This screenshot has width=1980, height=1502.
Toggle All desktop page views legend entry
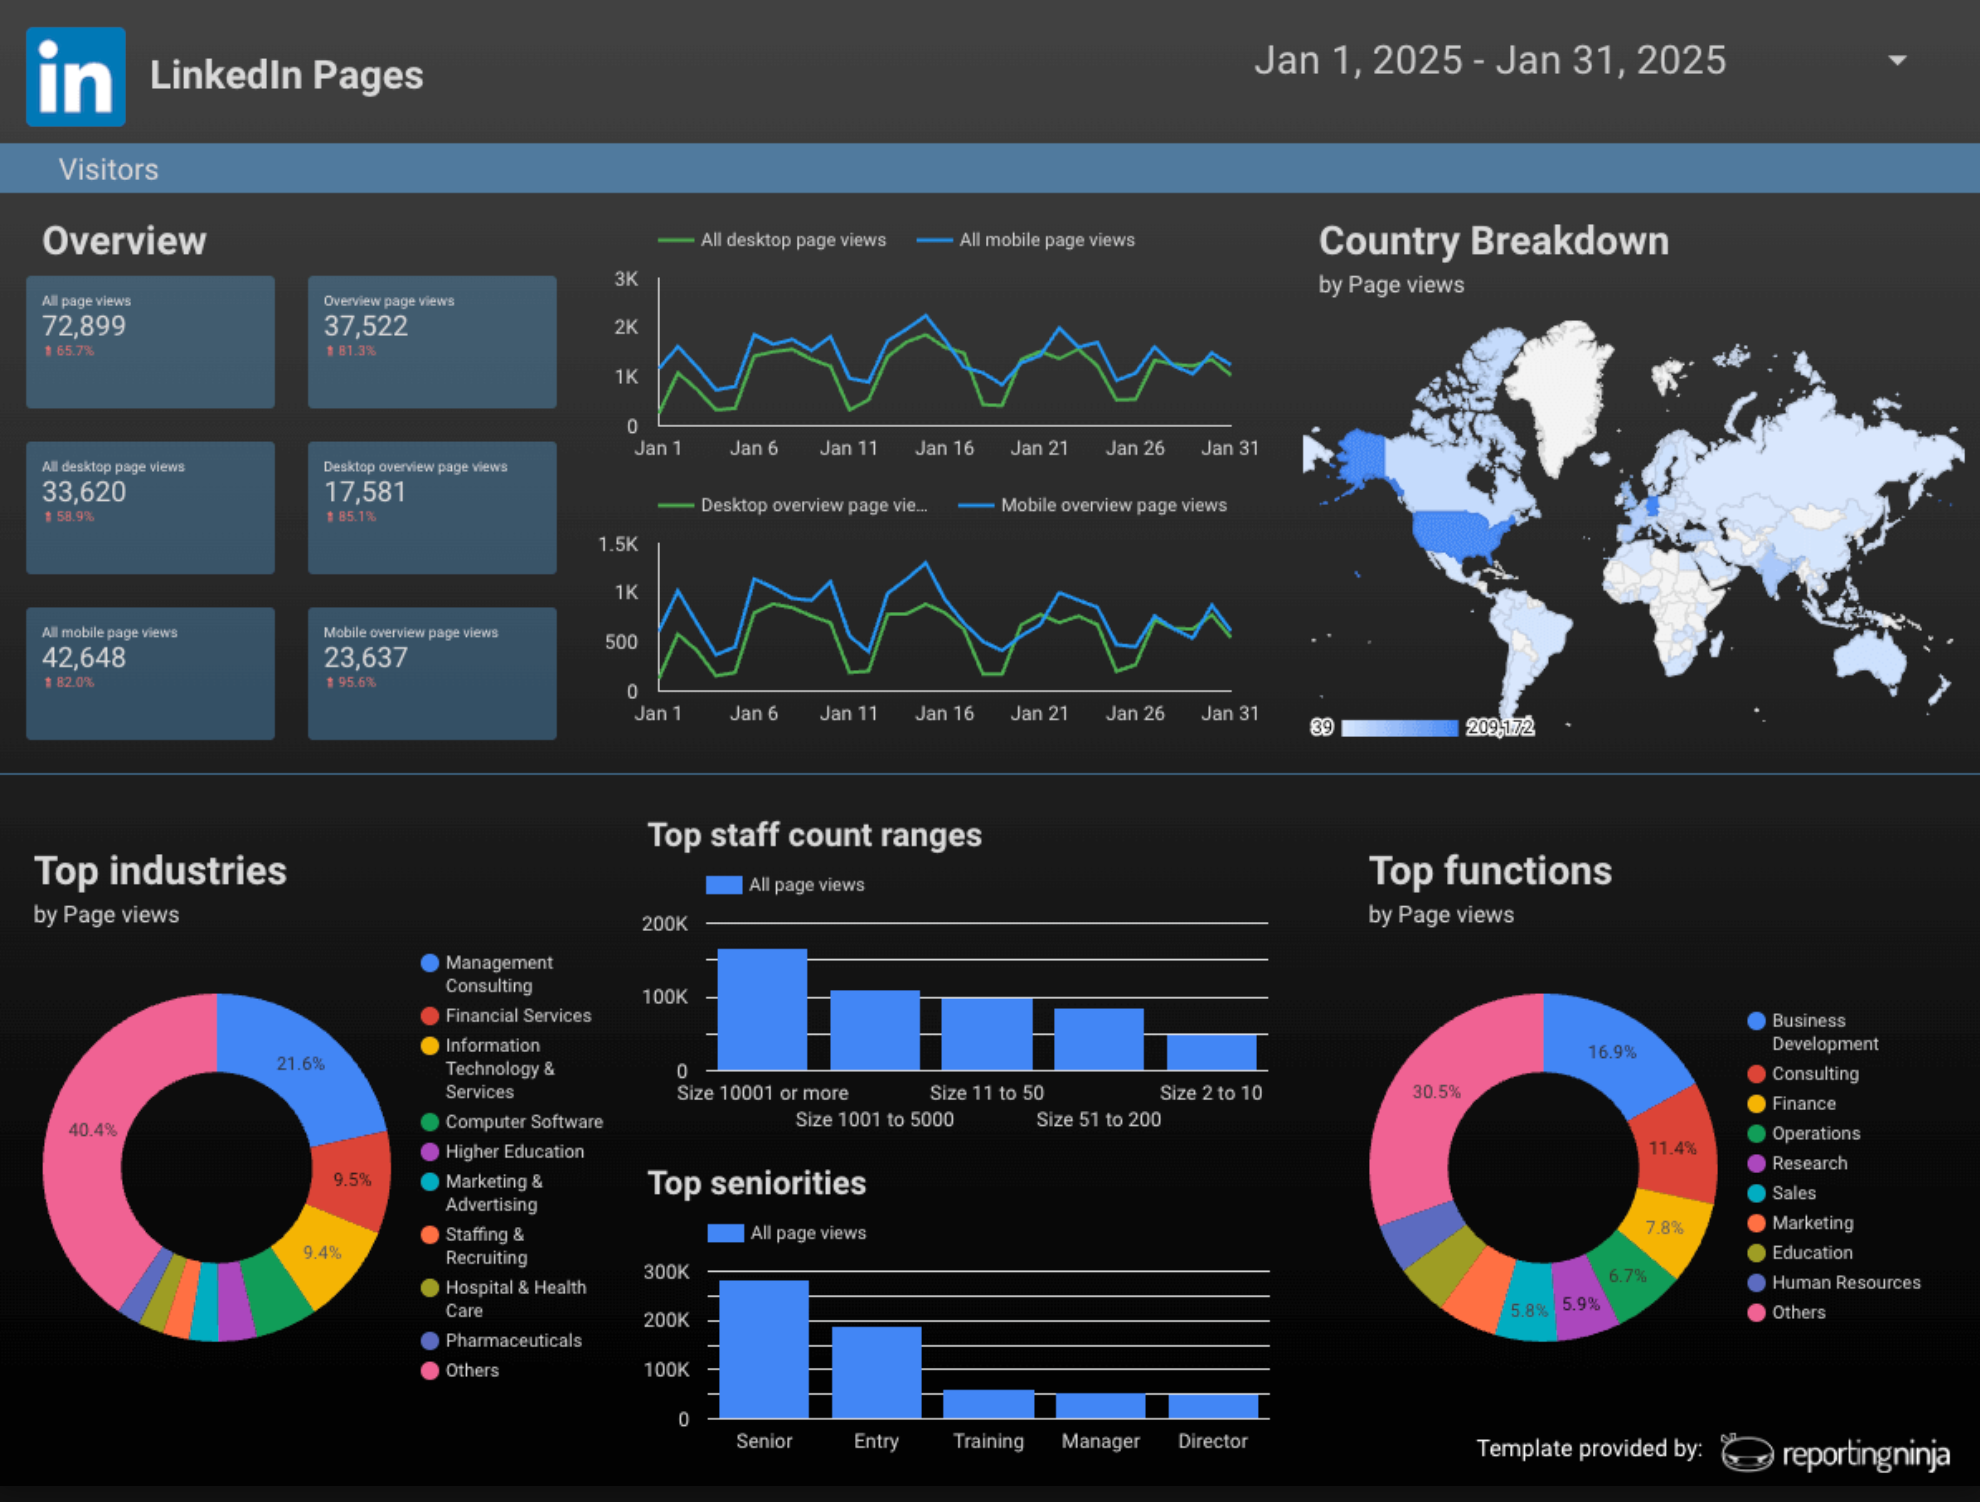pyautogui.click(x=772, y=240)
